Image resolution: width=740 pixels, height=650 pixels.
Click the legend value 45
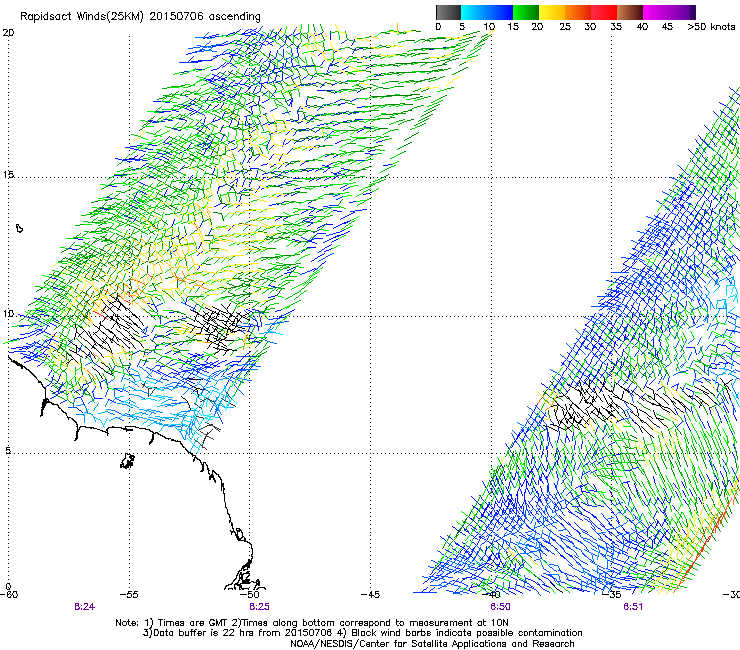[x=667, y=27]
